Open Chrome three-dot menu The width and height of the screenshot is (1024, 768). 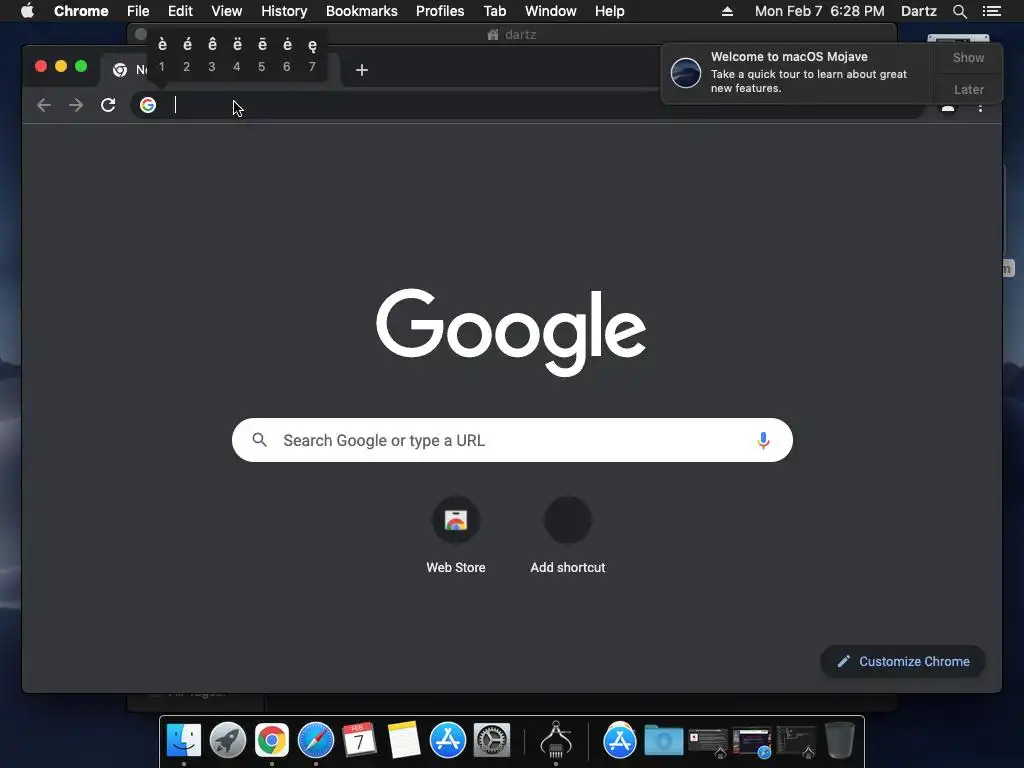[980, 108]
